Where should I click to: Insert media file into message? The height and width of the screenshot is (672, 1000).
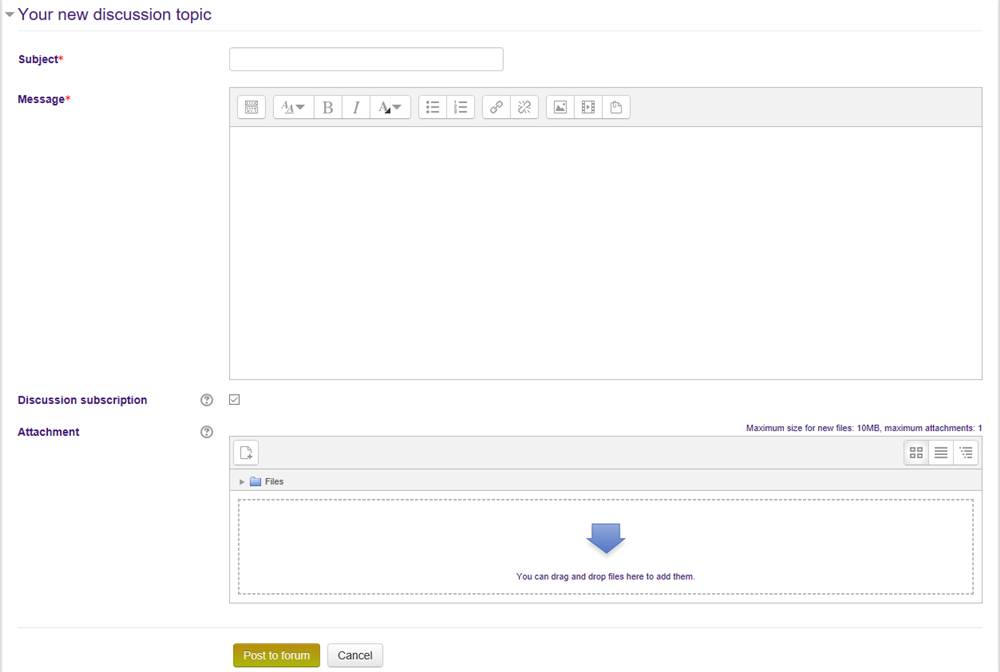(x=588, y=107)
